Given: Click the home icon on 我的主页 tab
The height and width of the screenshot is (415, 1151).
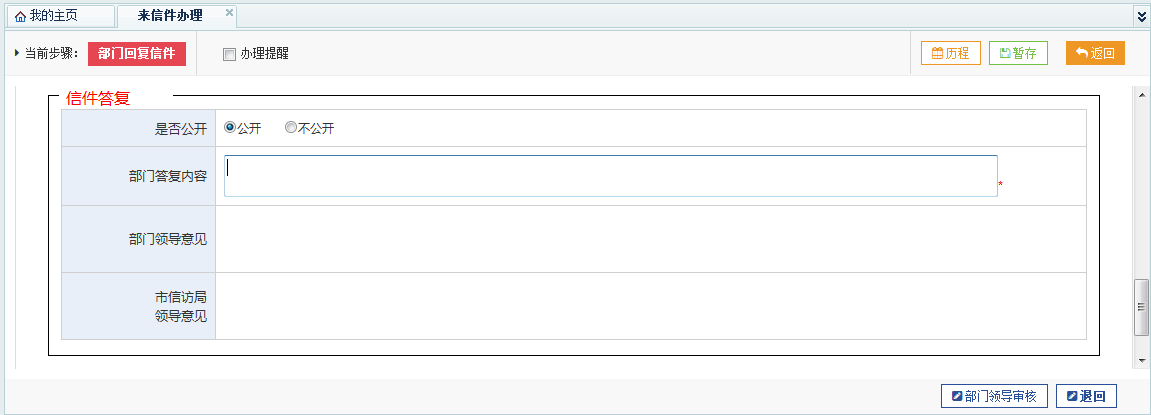Looking at the screenshot, I should (21, 16).
